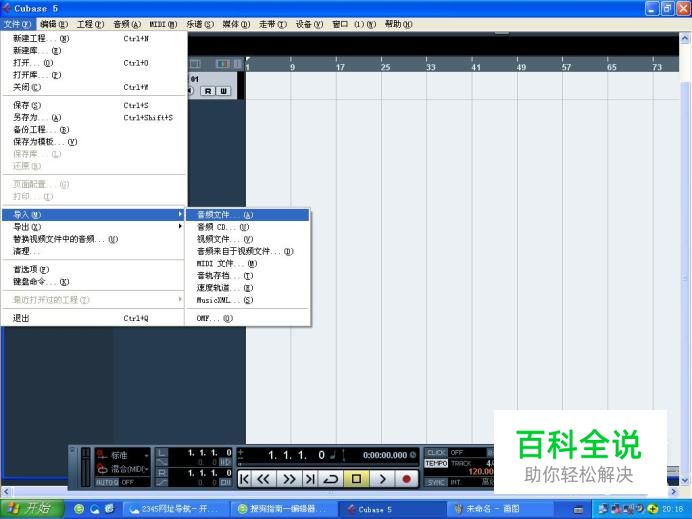This screenshot has height=519, width=692.
Task: Click bar 41 on the timeline ruler
Action: point(476,67)
